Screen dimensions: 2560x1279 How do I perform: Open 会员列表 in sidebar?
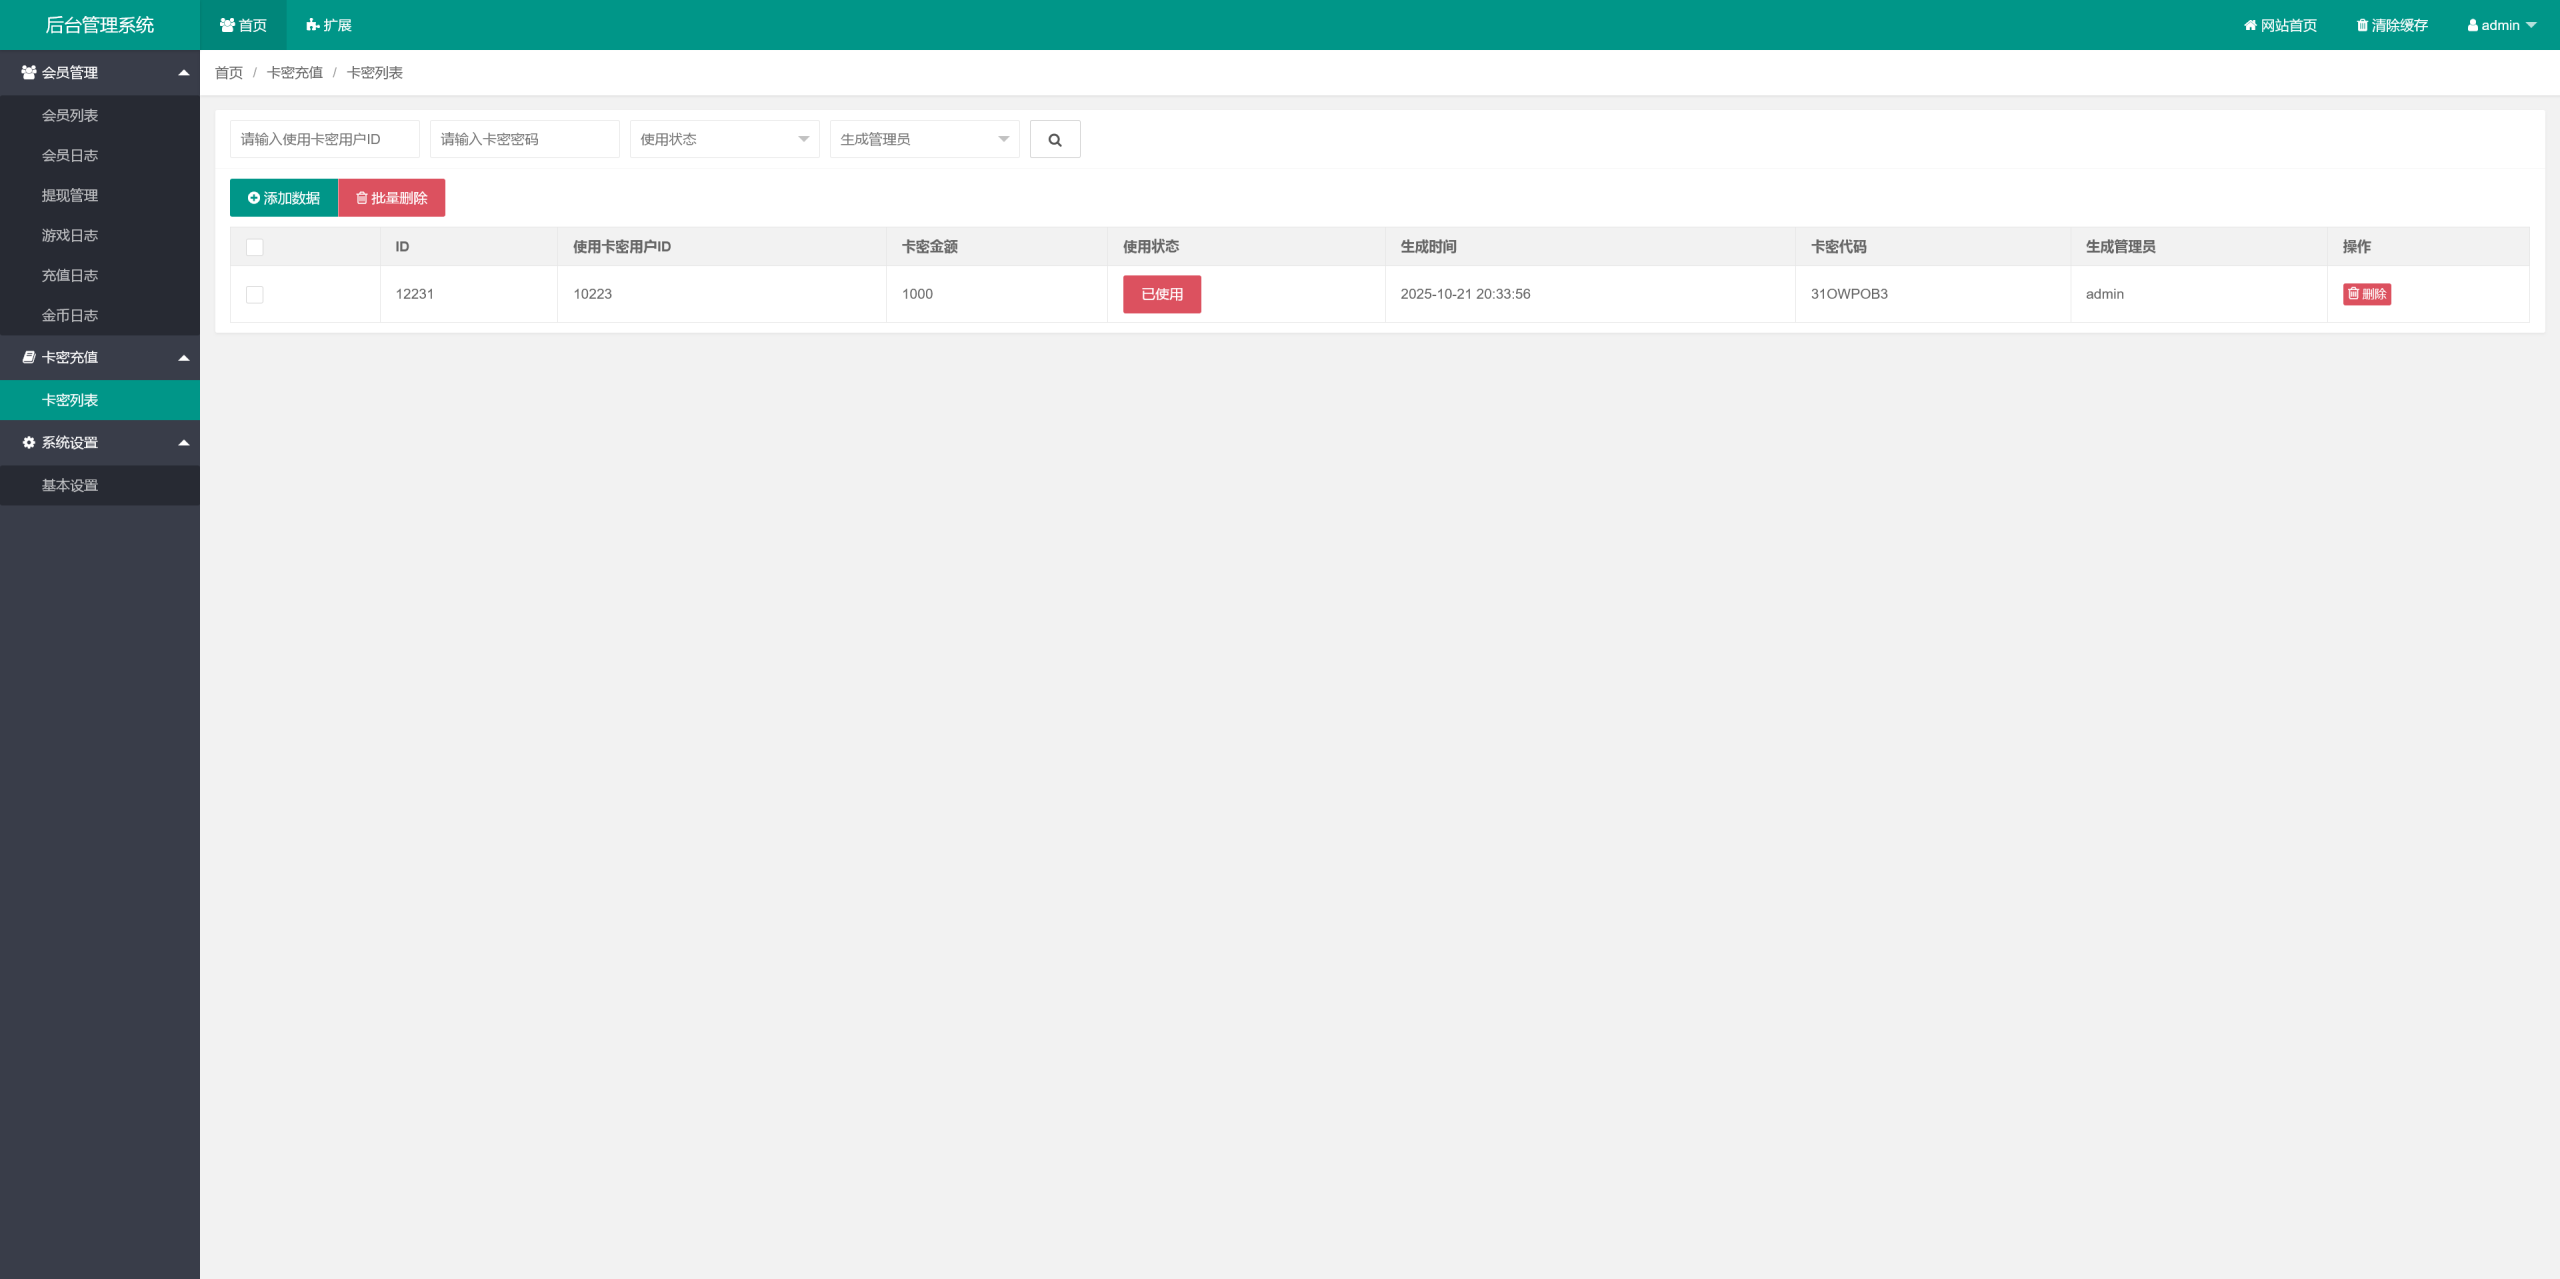pos(70,115)
